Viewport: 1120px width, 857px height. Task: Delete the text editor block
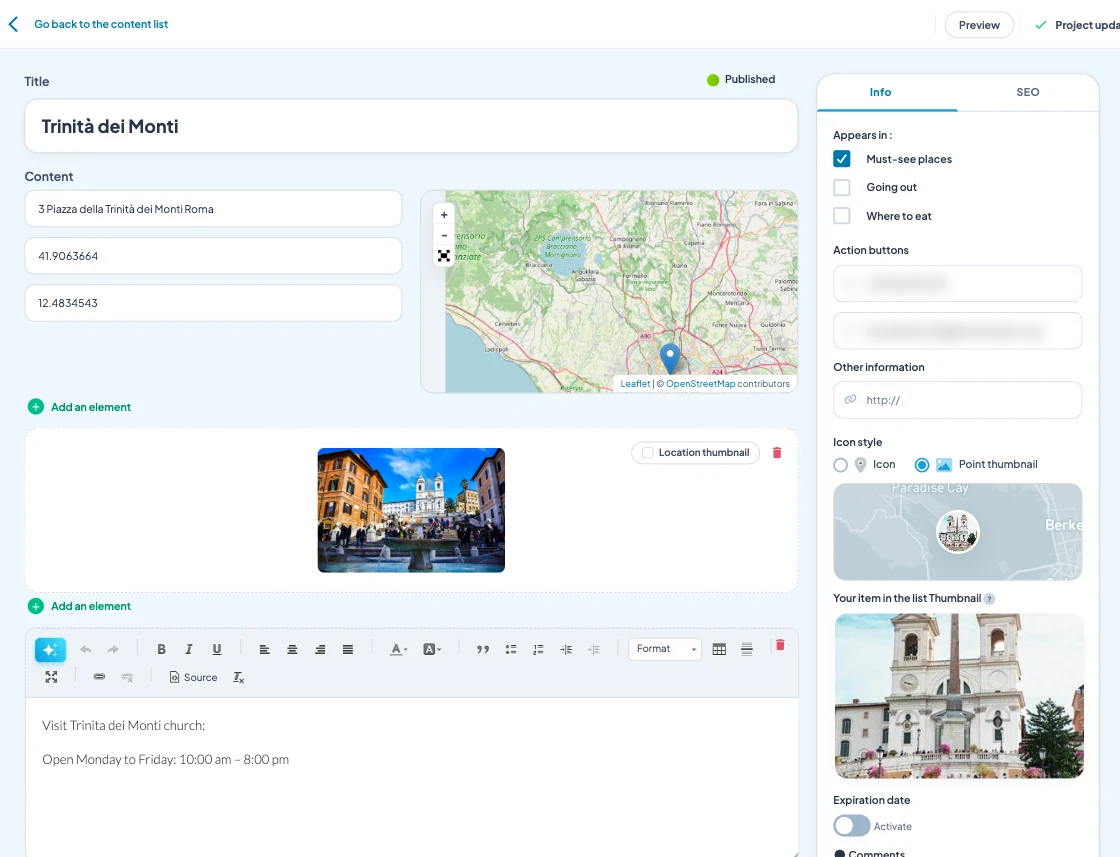point(780,645)
